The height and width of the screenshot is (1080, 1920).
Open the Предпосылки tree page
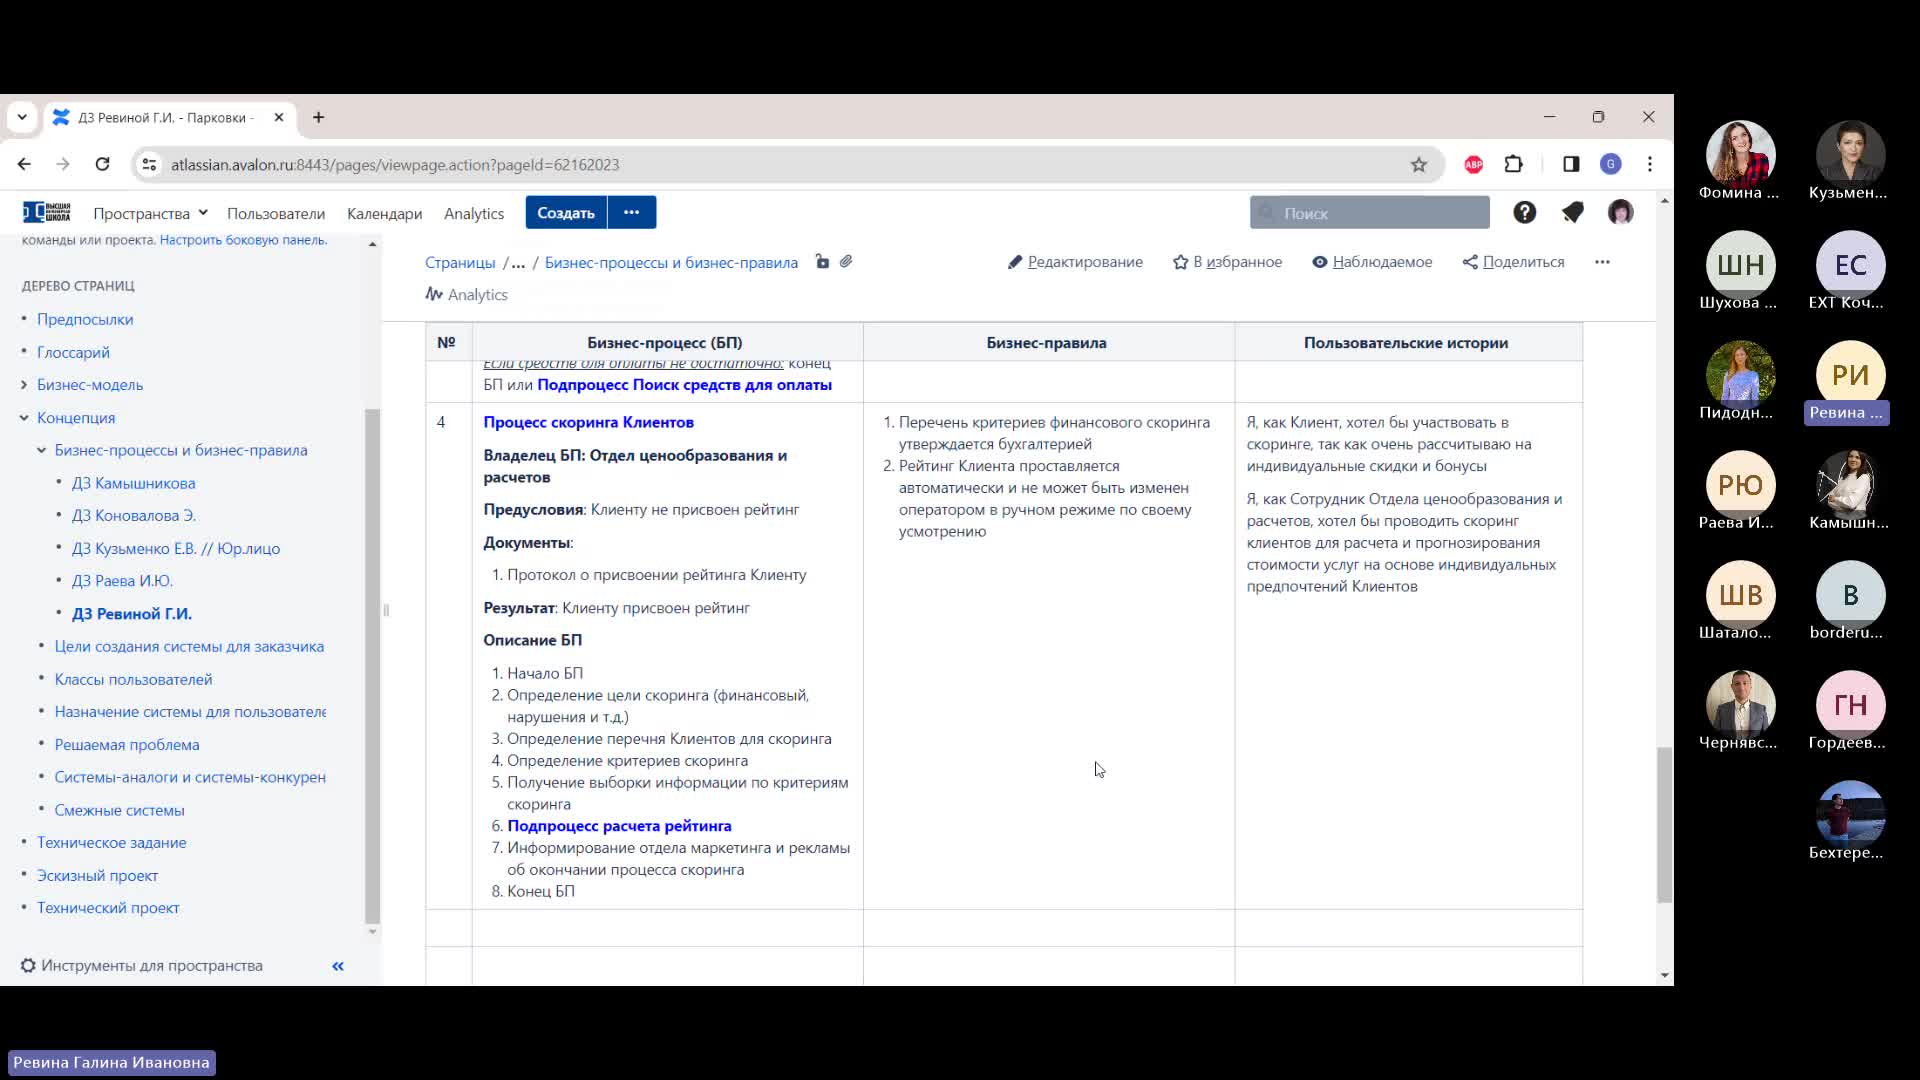click(x=85, y=320)
